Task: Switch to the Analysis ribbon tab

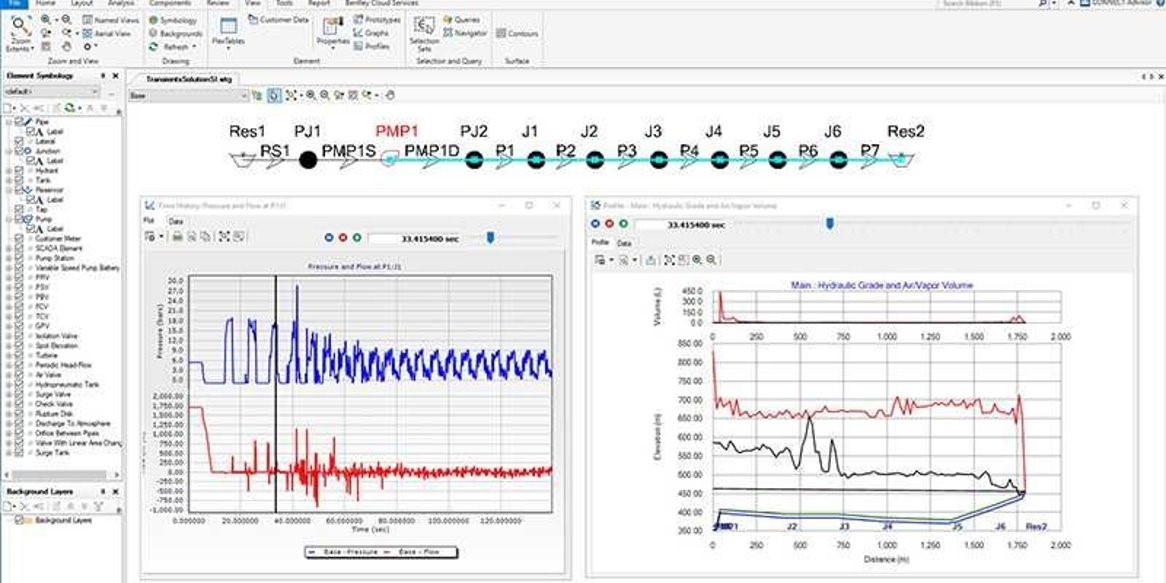Action: coord(120,4)
